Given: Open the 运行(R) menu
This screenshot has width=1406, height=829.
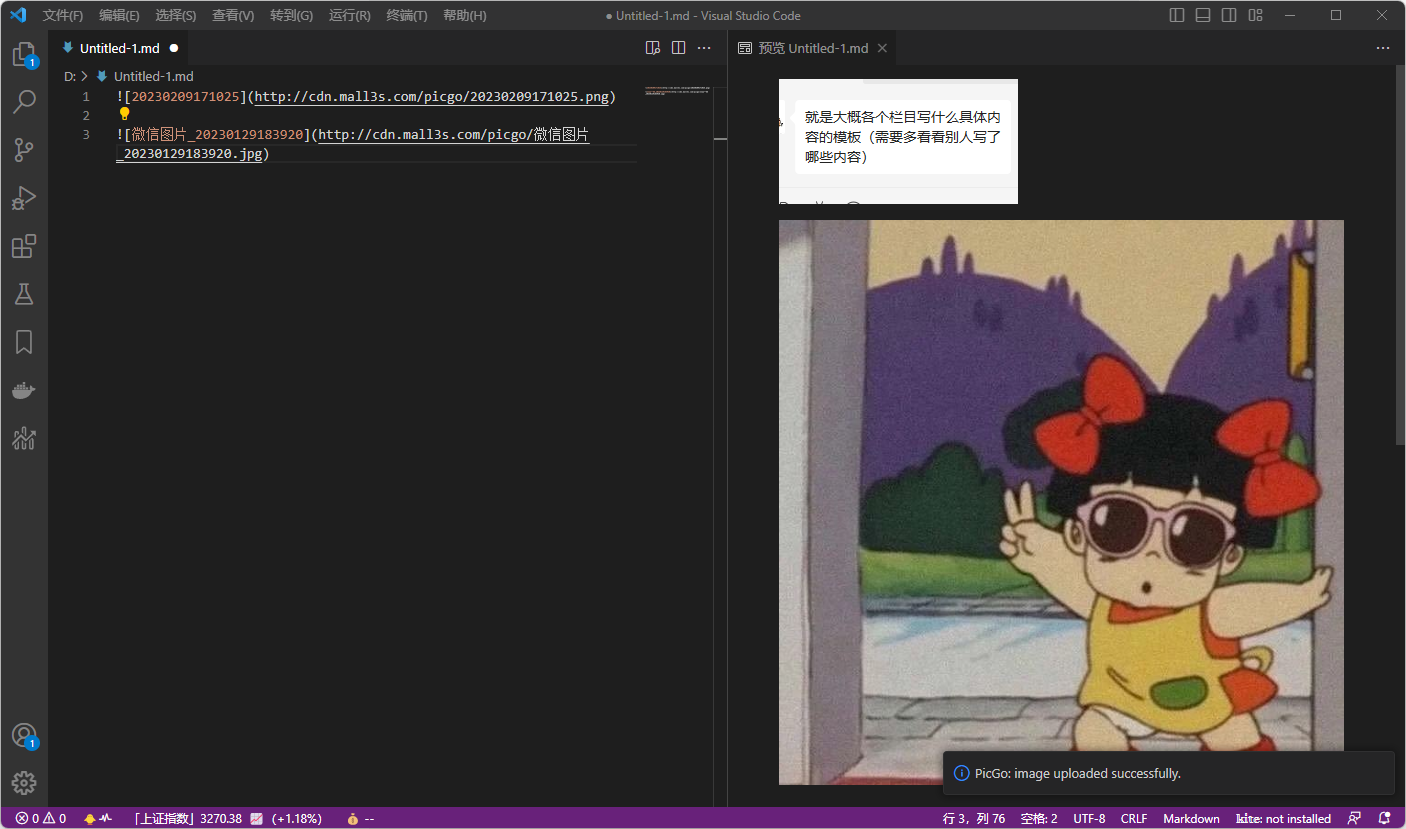Looking at the screenshot, I should click(x=350, y=16).
